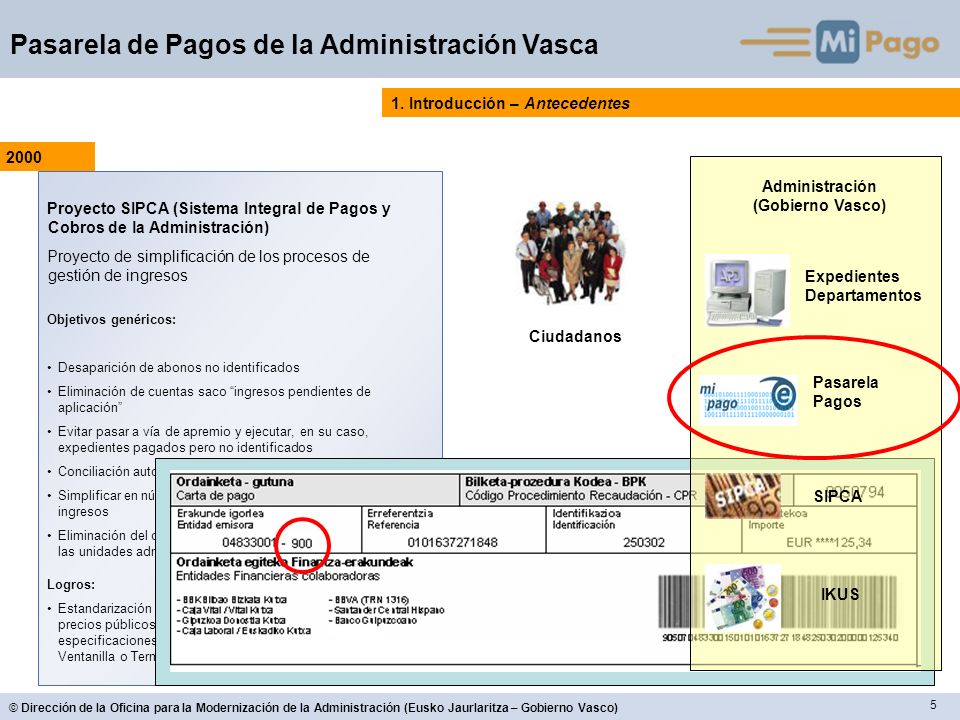Click 'Caja Laboral / Euskadiko Kutxa' bank entry
Screen dimensions: 960x720
tap(244, 631)
